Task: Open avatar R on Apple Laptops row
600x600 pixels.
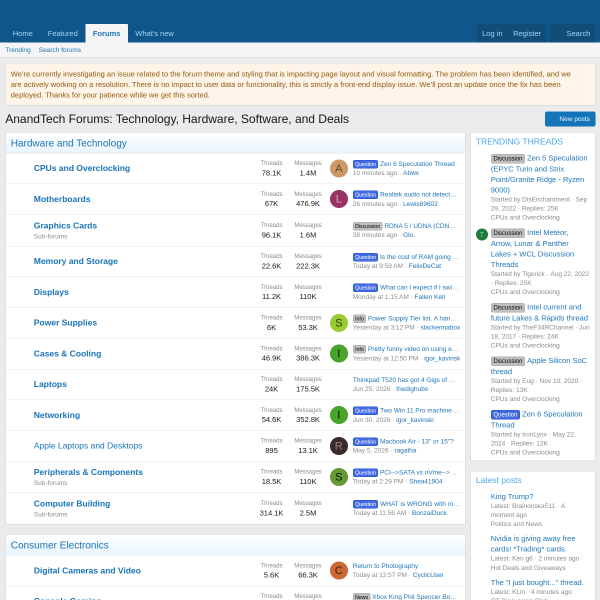Action: (x=339, y=446)
